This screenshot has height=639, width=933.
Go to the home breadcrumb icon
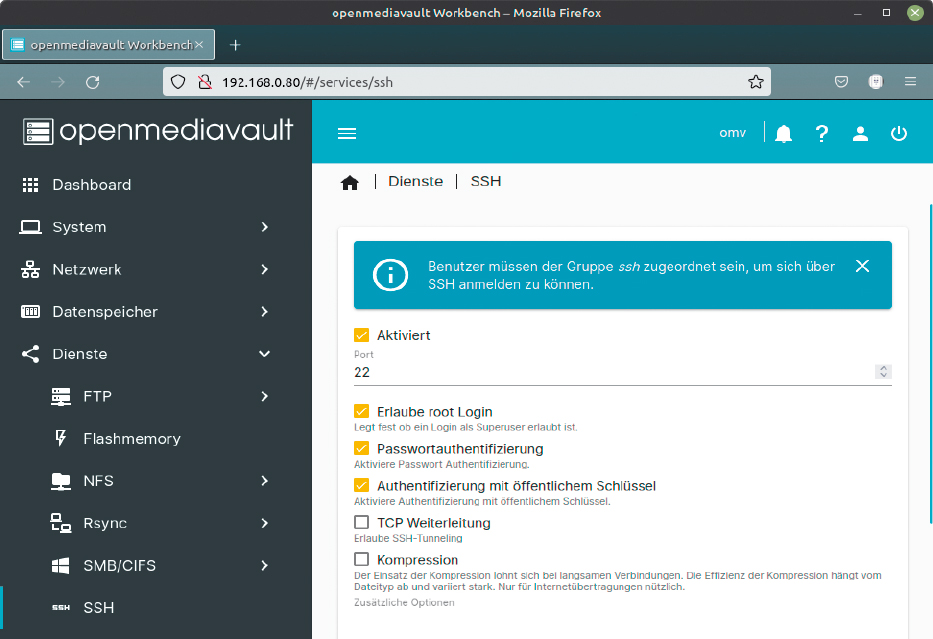click(350, 182)
